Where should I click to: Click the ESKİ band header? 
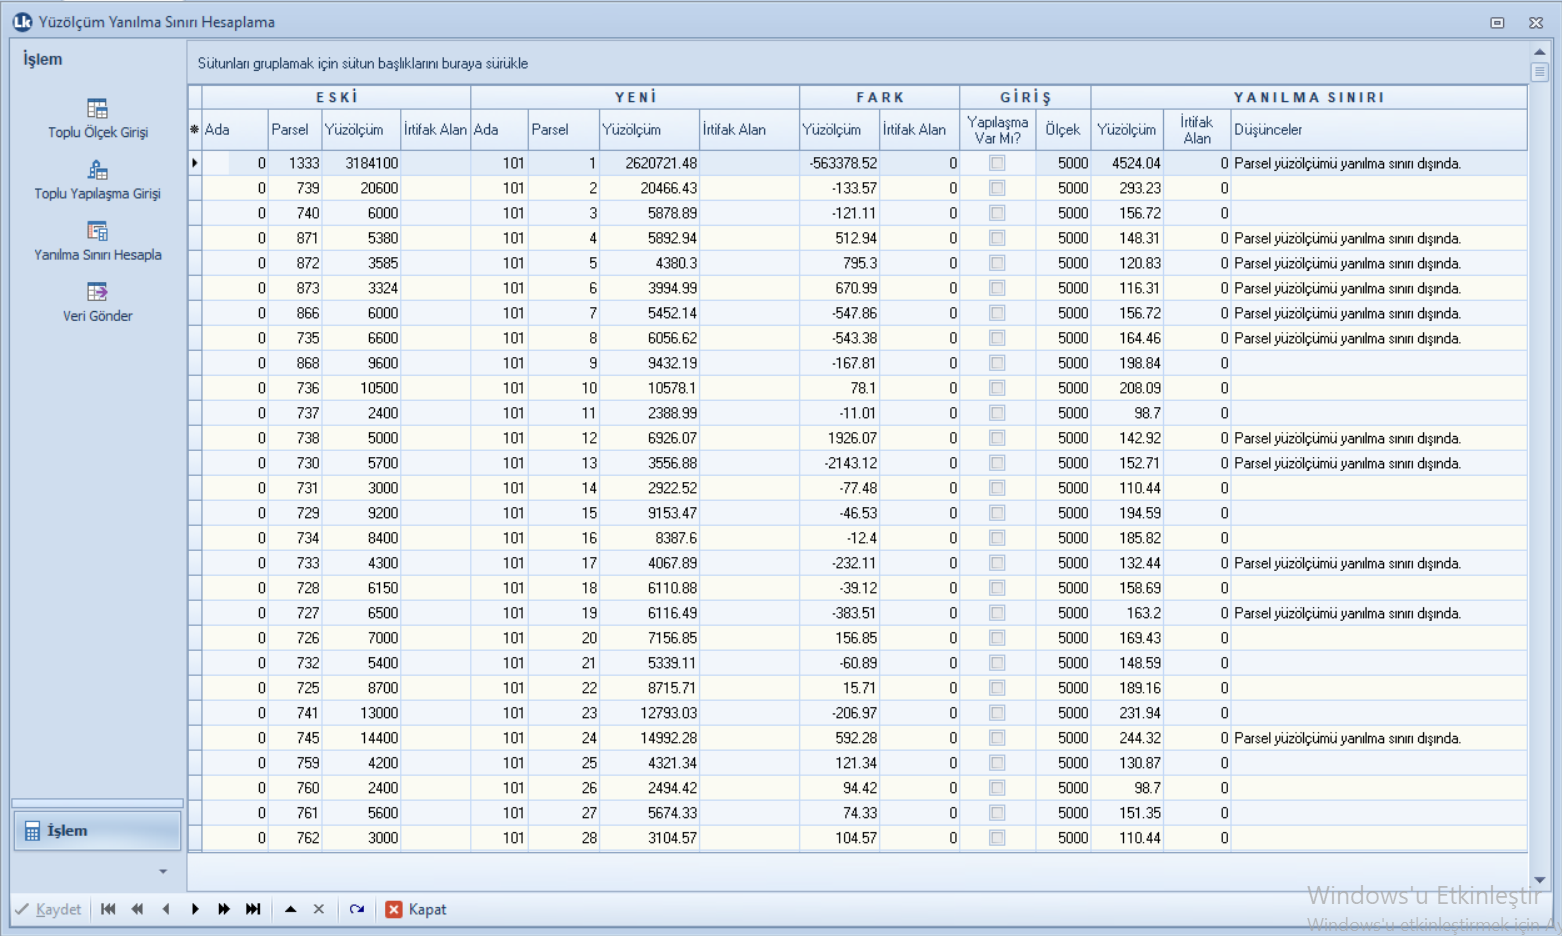(x=337, y=97)
